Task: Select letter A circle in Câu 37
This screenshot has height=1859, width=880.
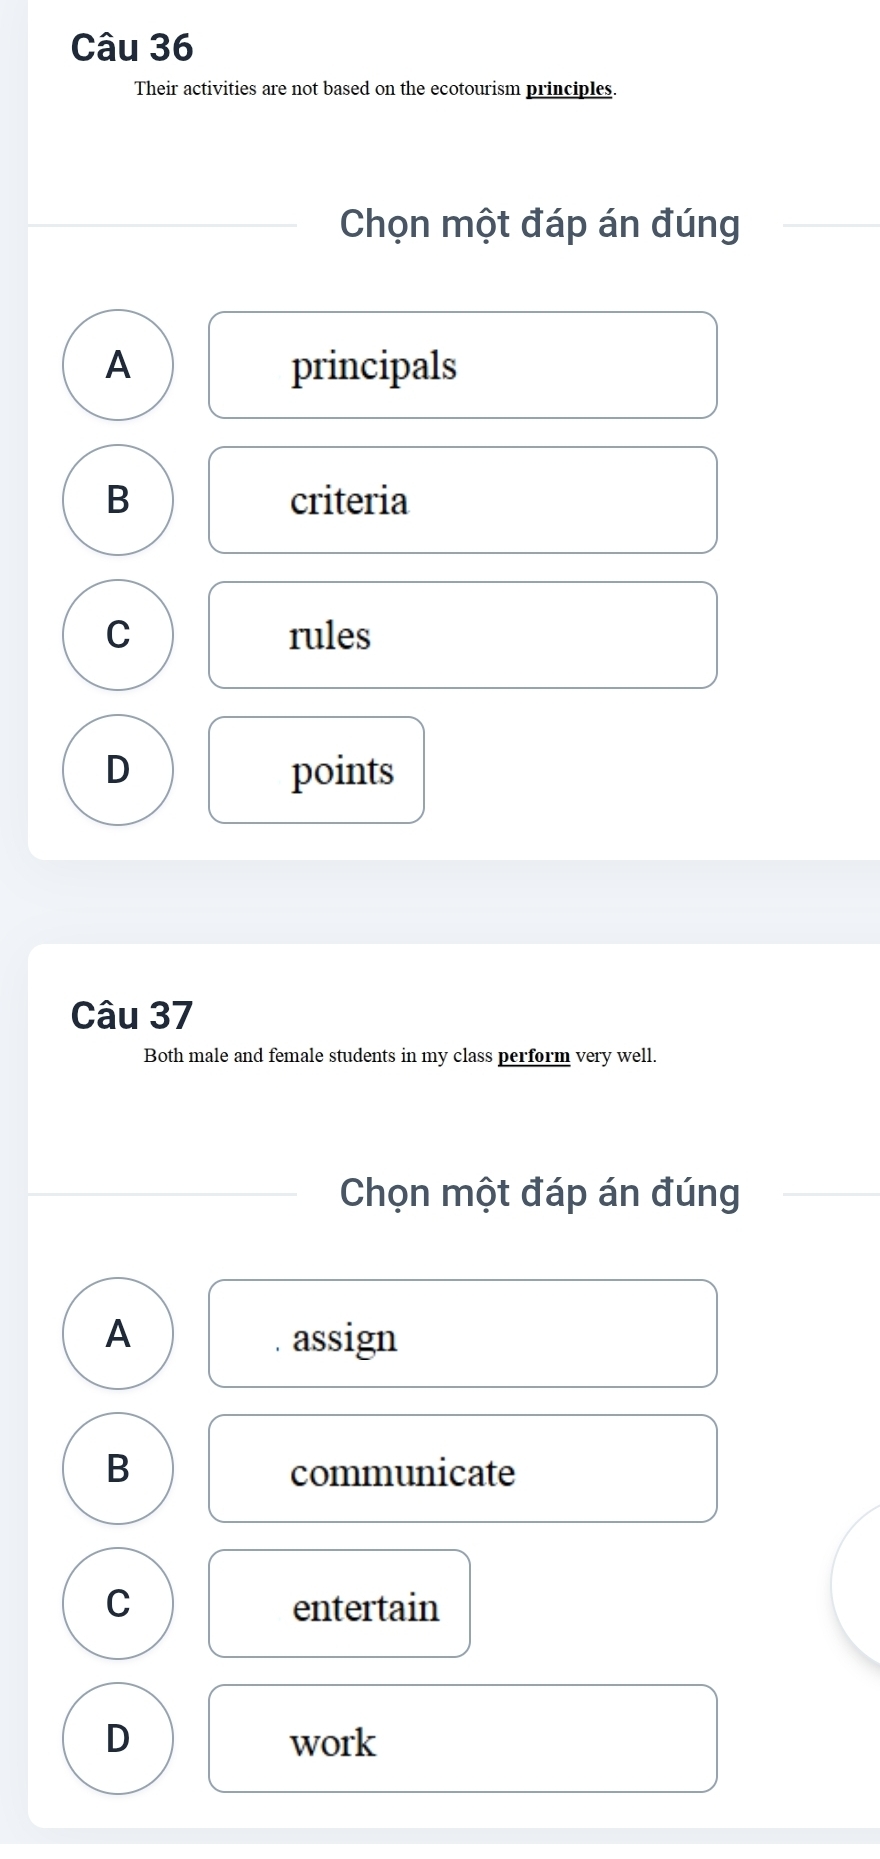Action: pyautogui.click(x=118, y=1333)
